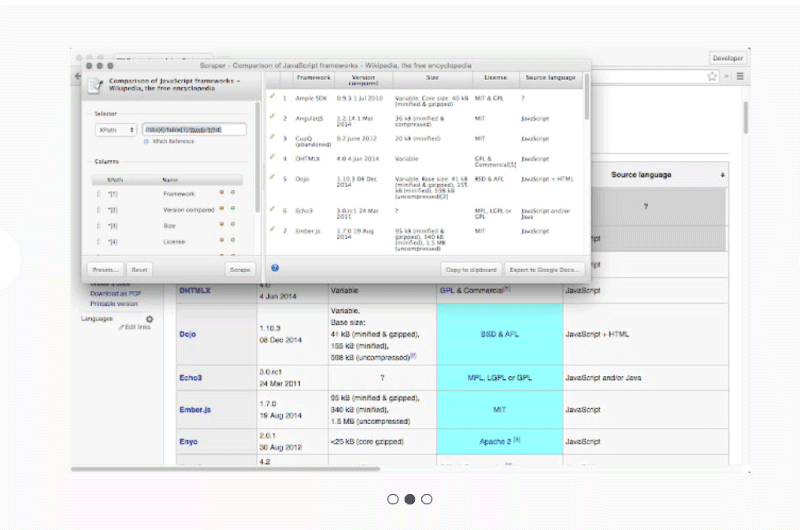The image size is (800, 530).
Task: Click the highlighted BSD & AFL license cell
Action: coord(499,334)
